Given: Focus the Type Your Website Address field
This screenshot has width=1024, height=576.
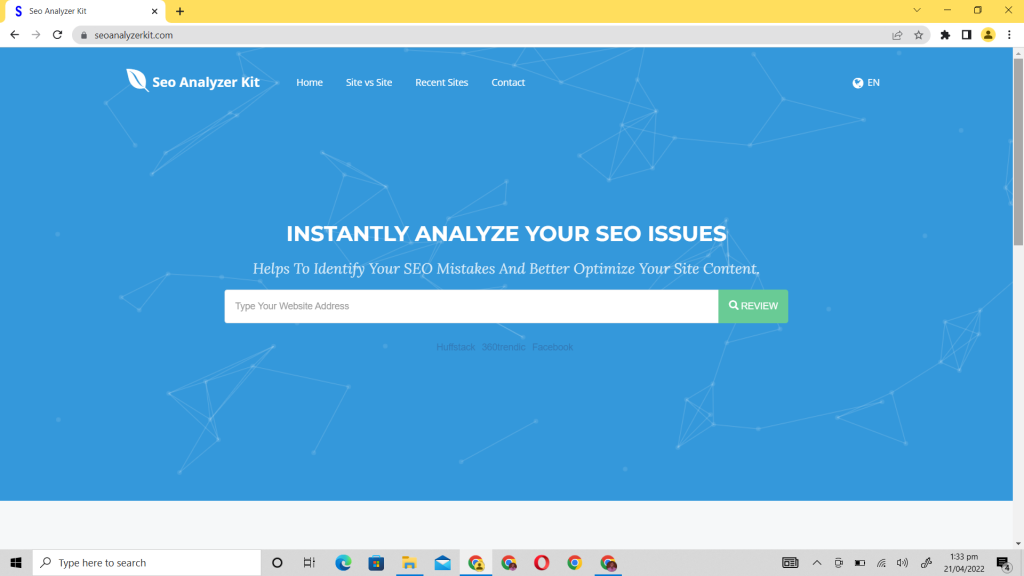Looking at the screenshot, I should (x=471, y=307).
